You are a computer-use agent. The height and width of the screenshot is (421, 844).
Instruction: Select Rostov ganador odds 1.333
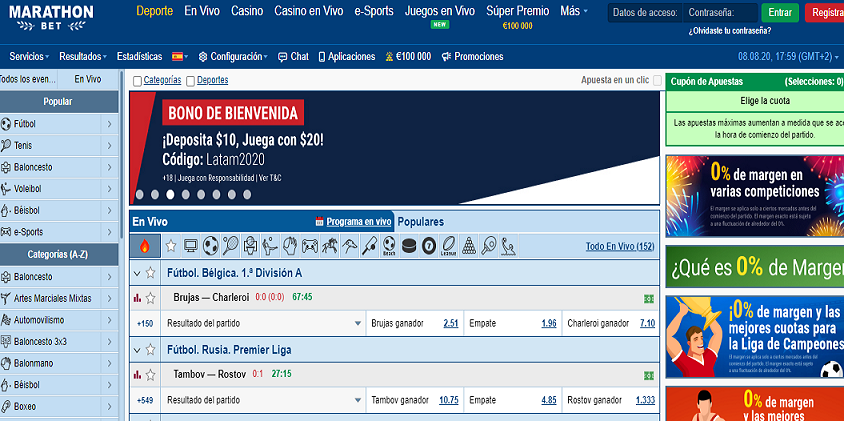click(645, 401)
